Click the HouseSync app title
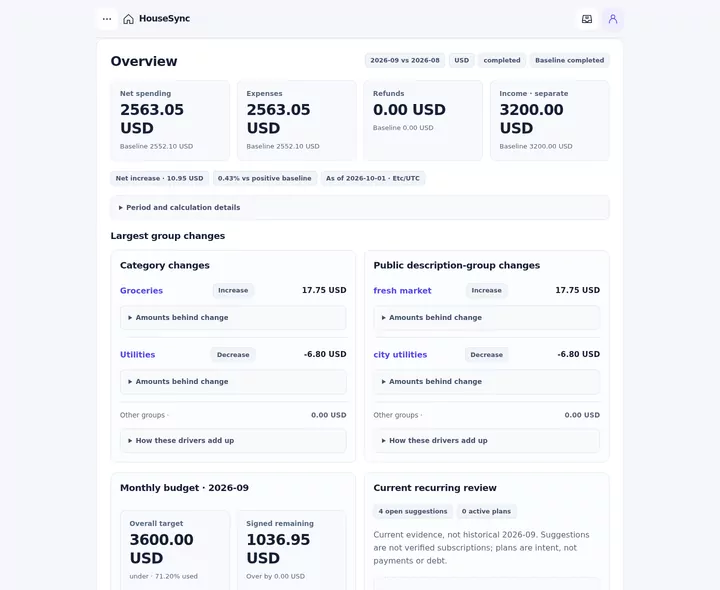The image size is (720, 590). click(x=164, y=19)
